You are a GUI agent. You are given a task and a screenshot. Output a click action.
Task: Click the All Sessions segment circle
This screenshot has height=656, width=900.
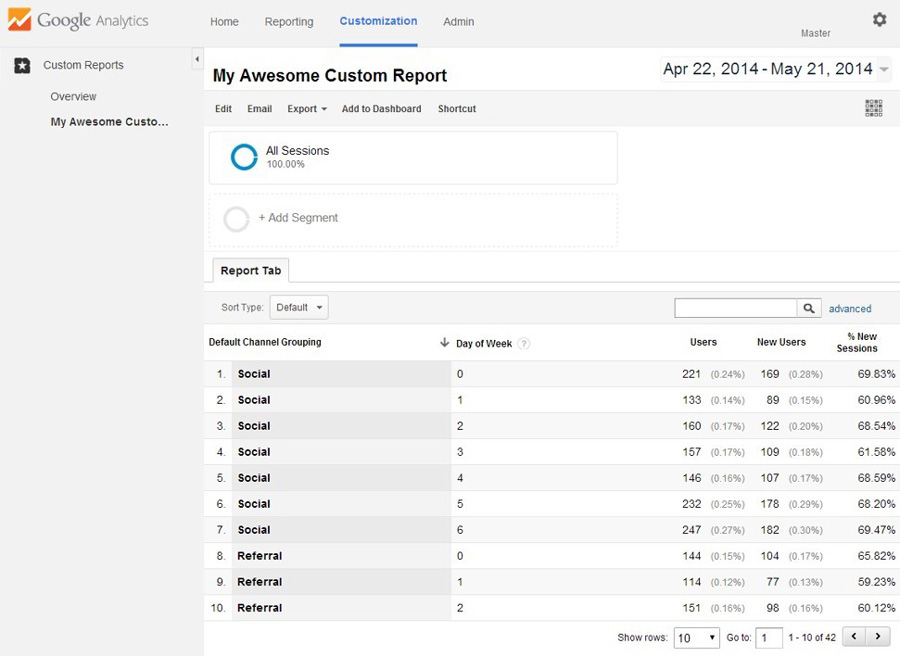click(x=244, y=157)
